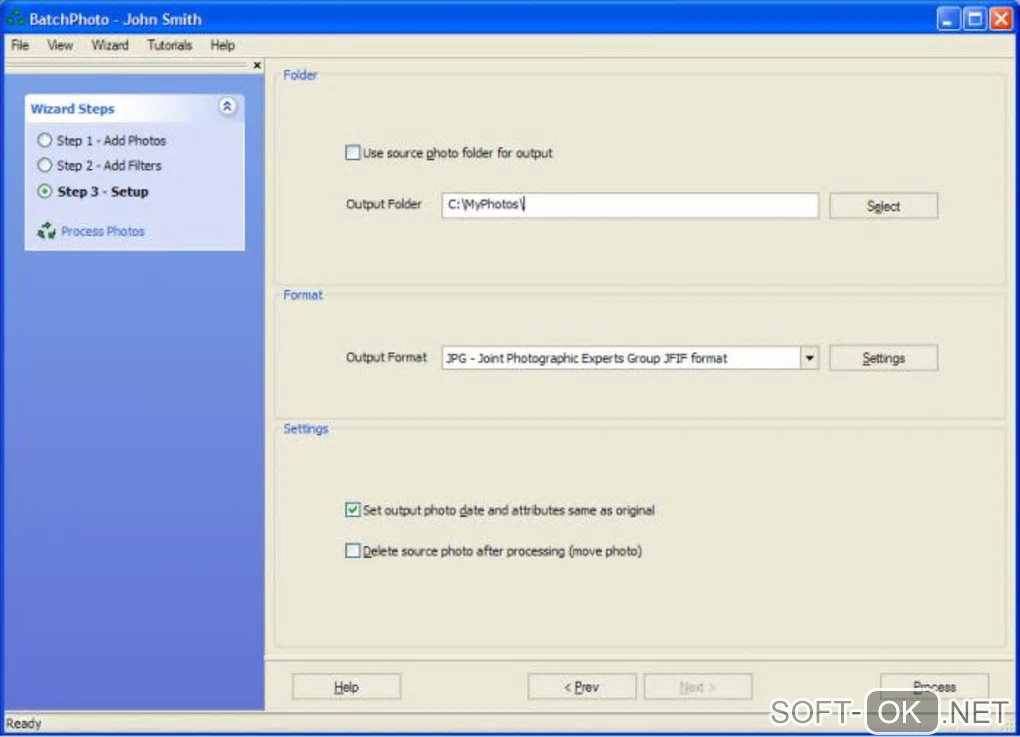Screen dimensions: 1020x737
Task: Click the Process Photos recycle icon
Action: 46,230
